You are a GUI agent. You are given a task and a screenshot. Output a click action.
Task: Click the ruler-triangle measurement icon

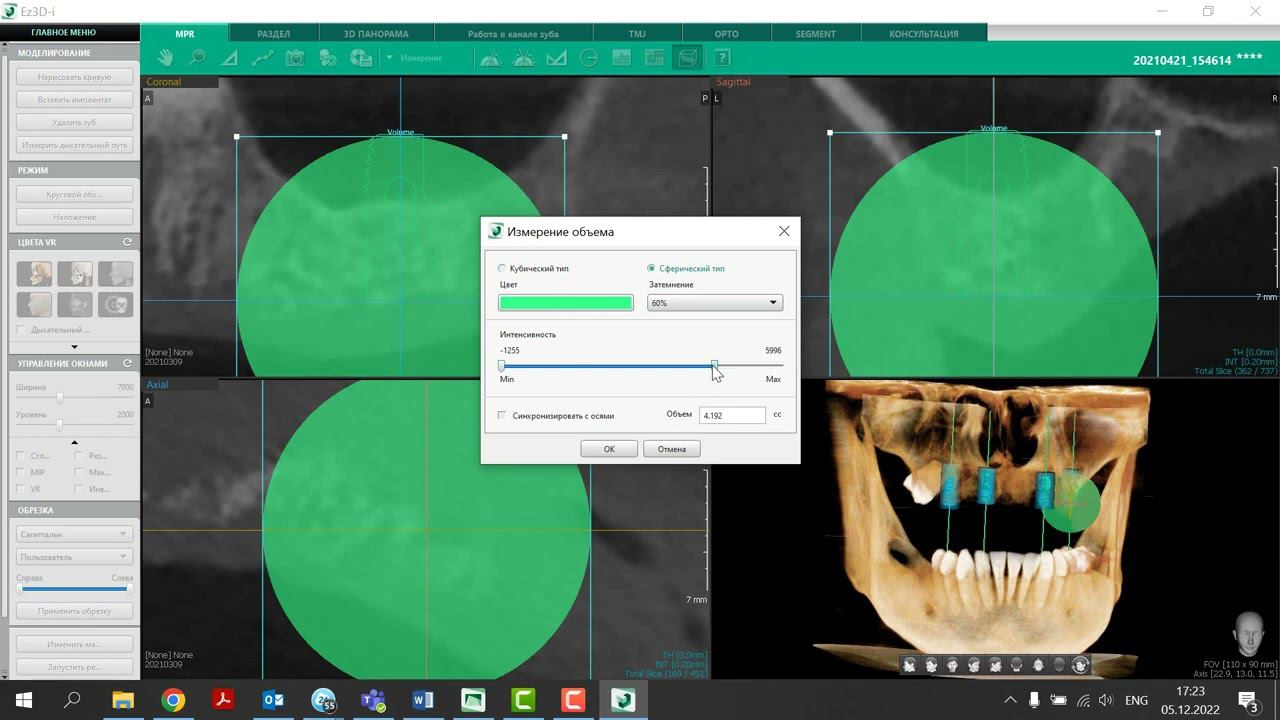coord(556,58)
